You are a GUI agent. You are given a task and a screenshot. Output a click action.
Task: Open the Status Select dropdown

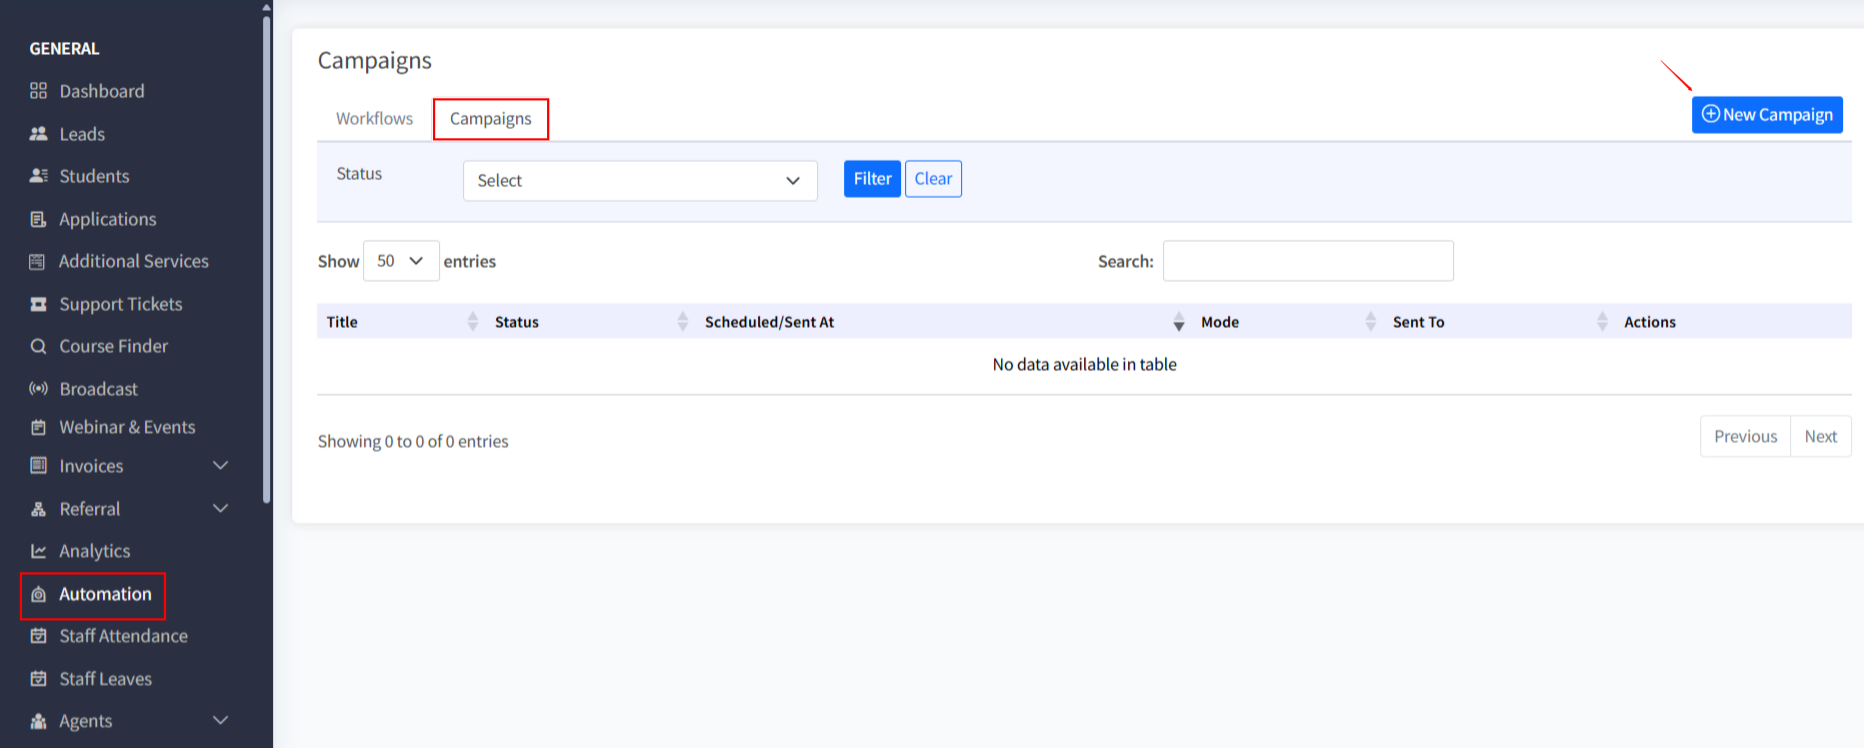tap(639, 181)
